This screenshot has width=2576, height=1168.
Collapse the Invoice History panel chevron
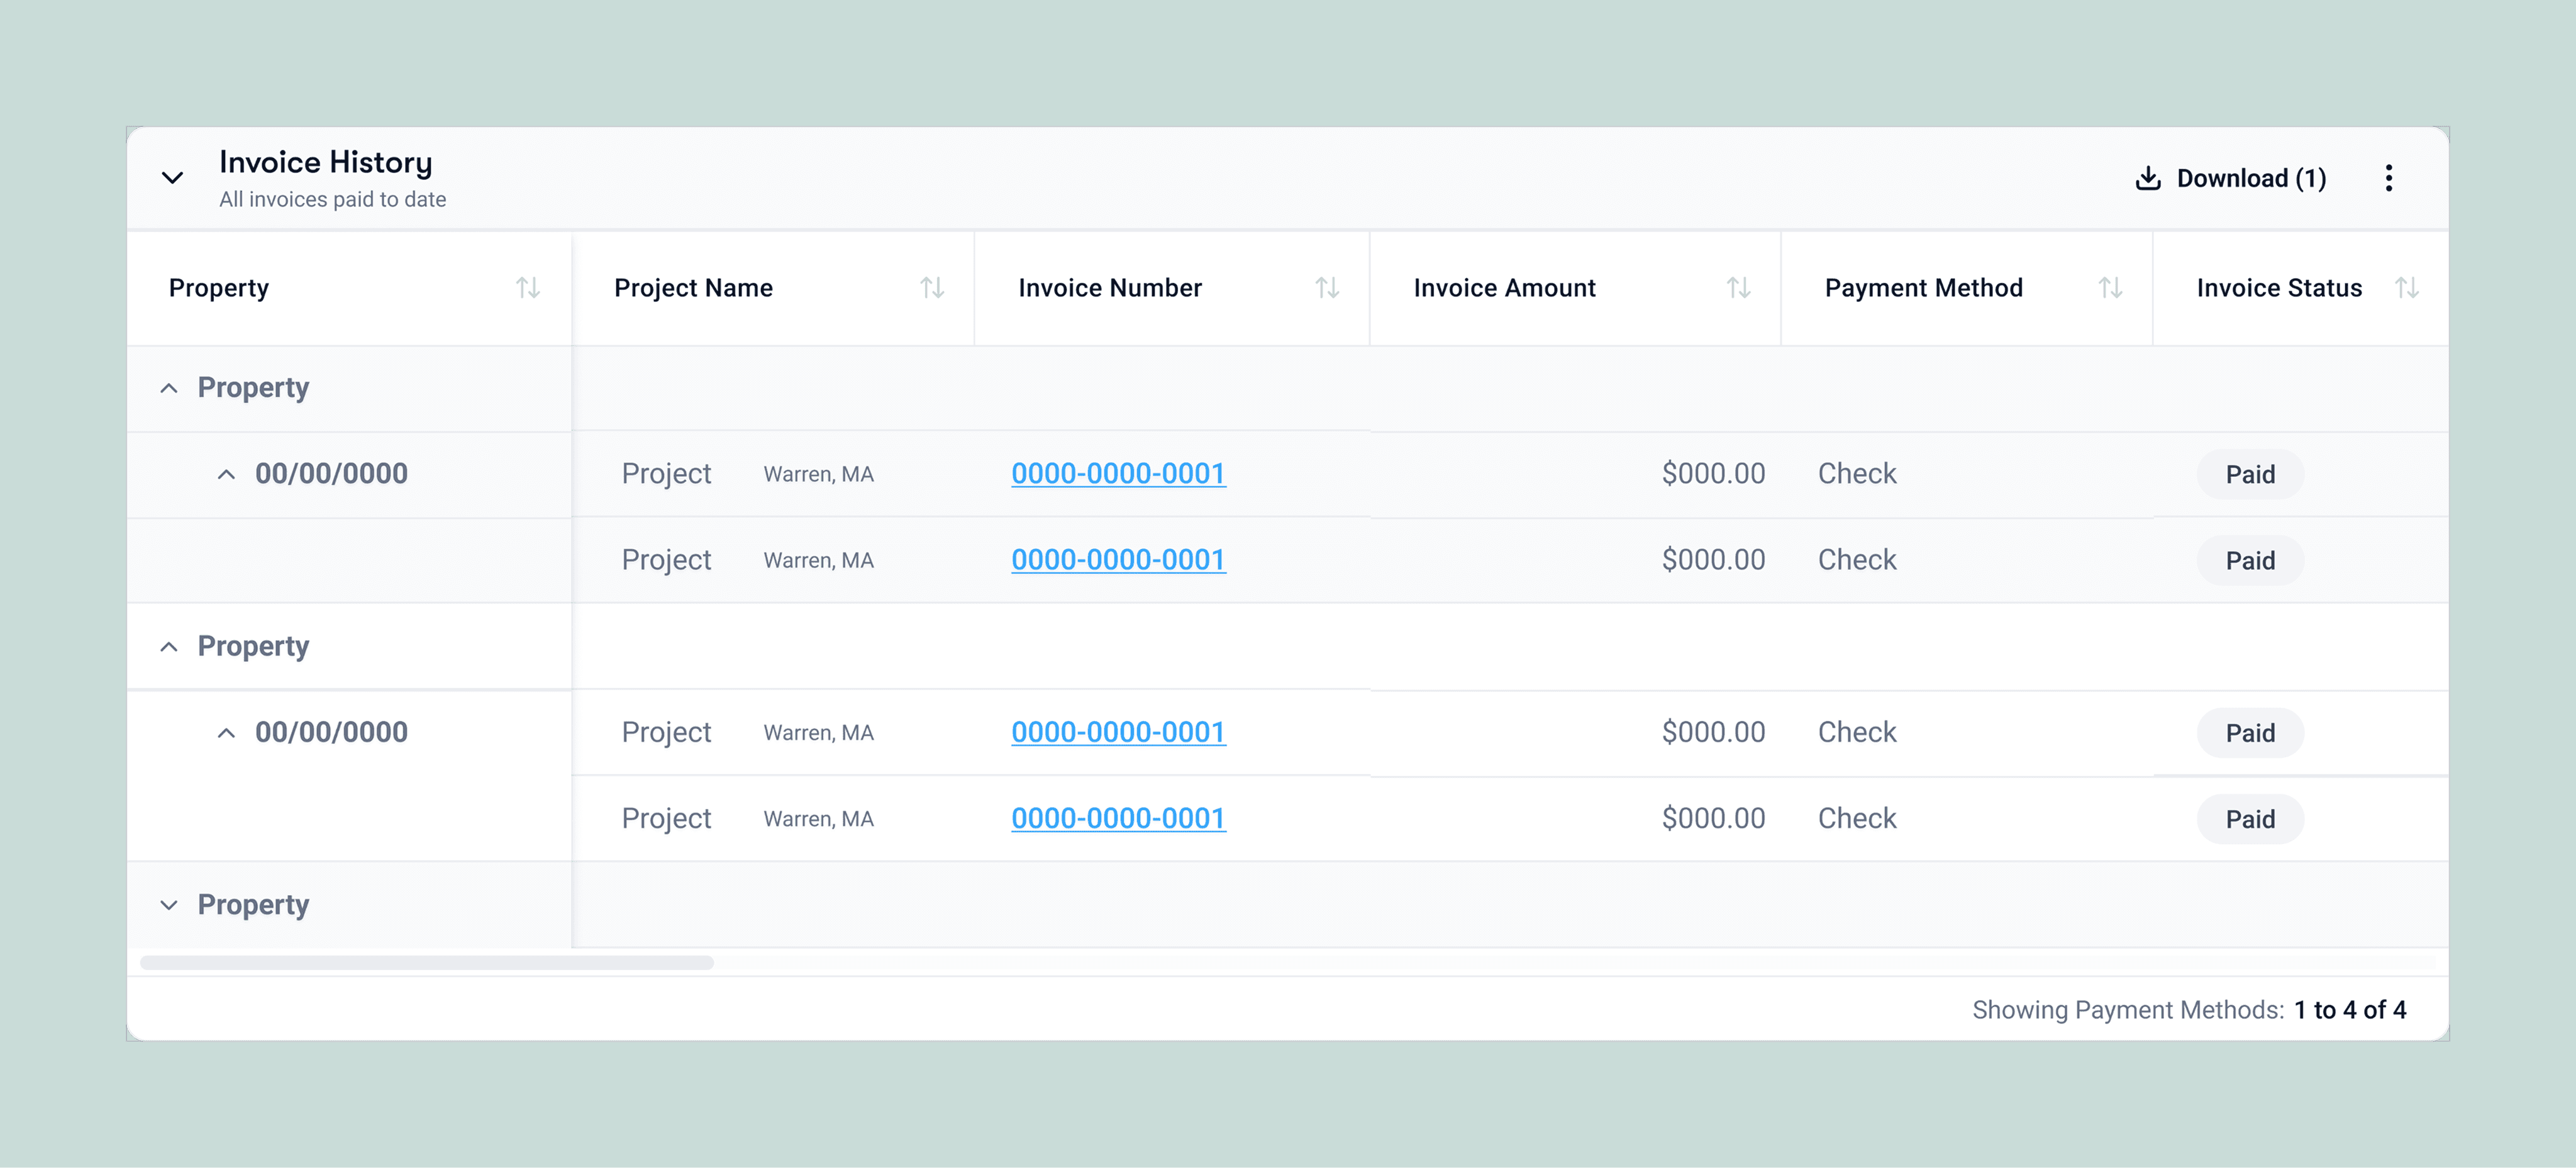(172, 178)
